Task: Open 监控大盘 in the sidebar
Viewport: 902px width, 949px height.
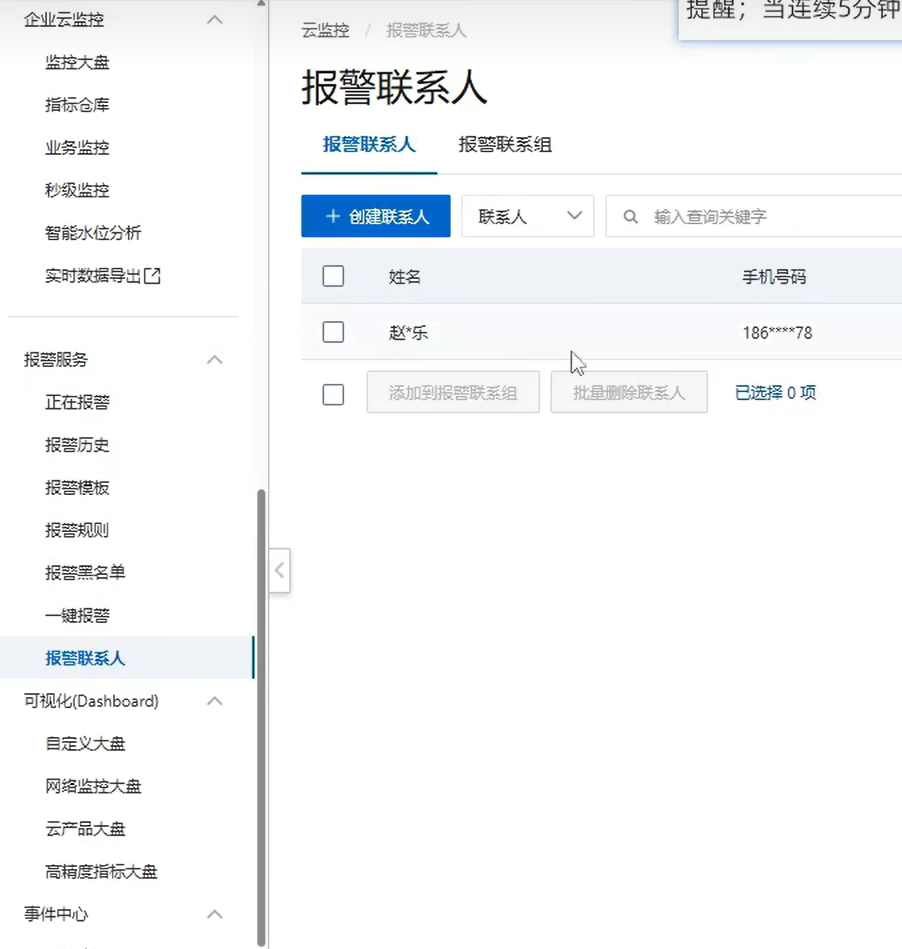Action: (x=77, y=62)
